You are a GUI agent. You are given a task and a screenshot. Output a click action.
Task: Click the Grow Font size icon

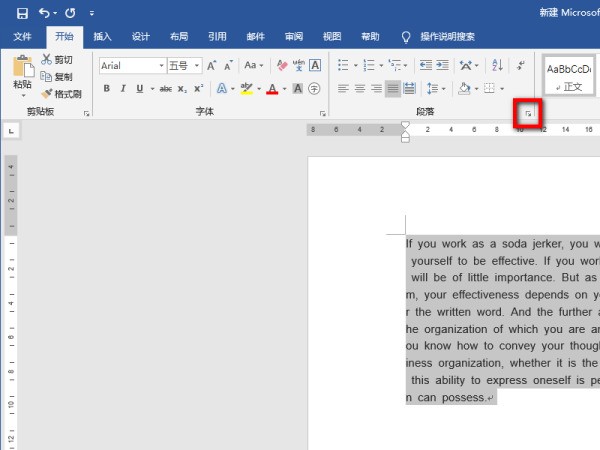212,65
